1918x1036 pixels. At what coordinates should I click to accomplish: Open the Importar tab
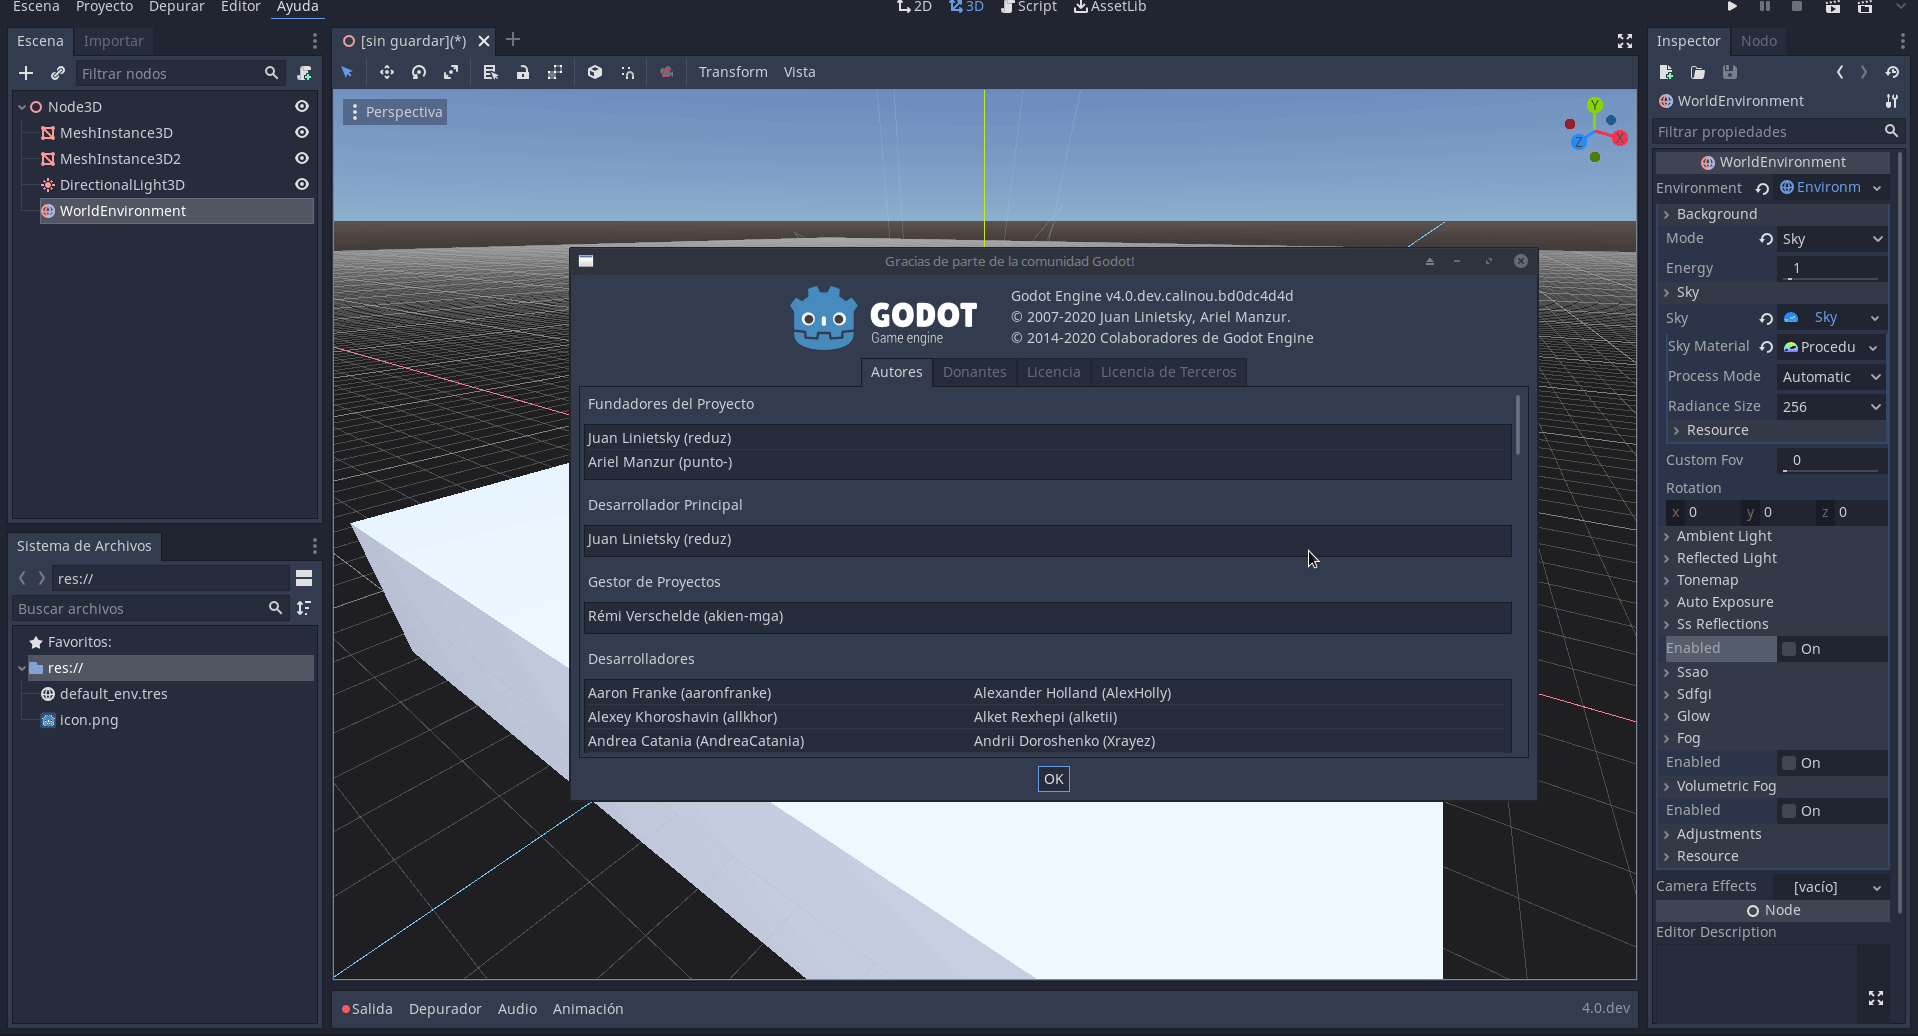113,41
